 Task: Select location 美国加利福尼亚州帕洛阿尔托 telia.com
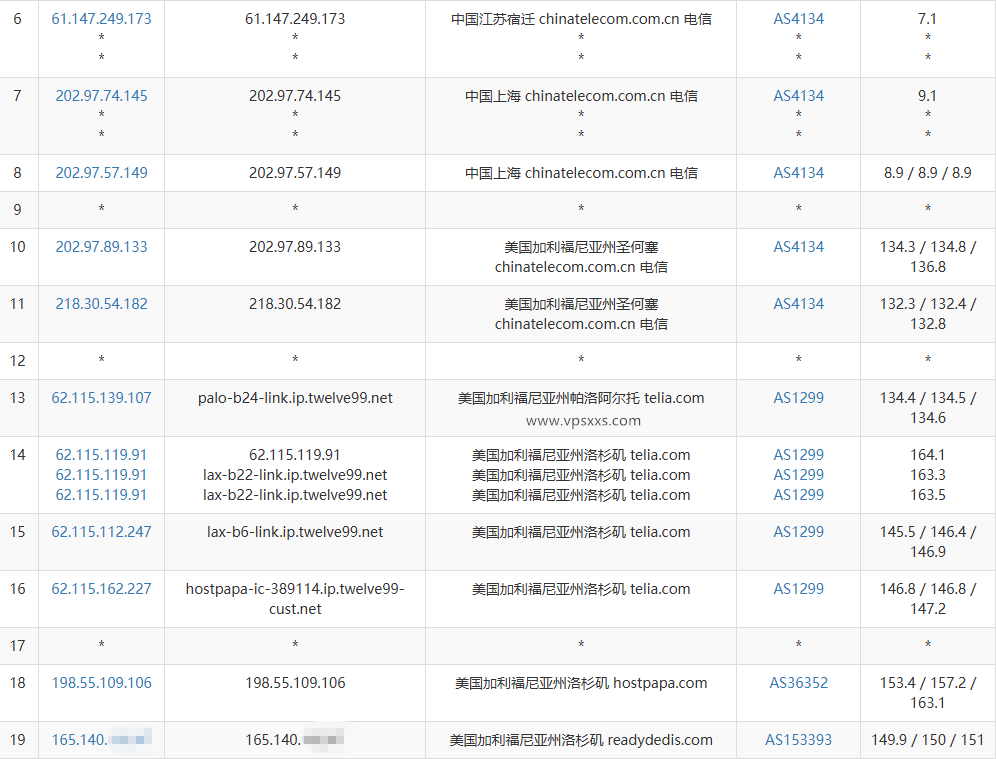(581, 398)
